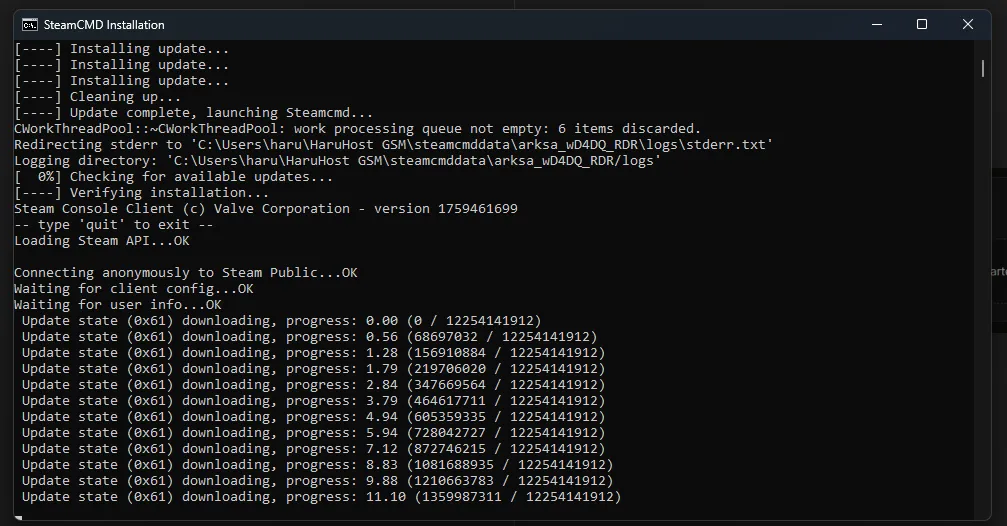Click 'Checking for available updates...' line
Viewport: 1007px width, 526px height.
pos(173,177)
